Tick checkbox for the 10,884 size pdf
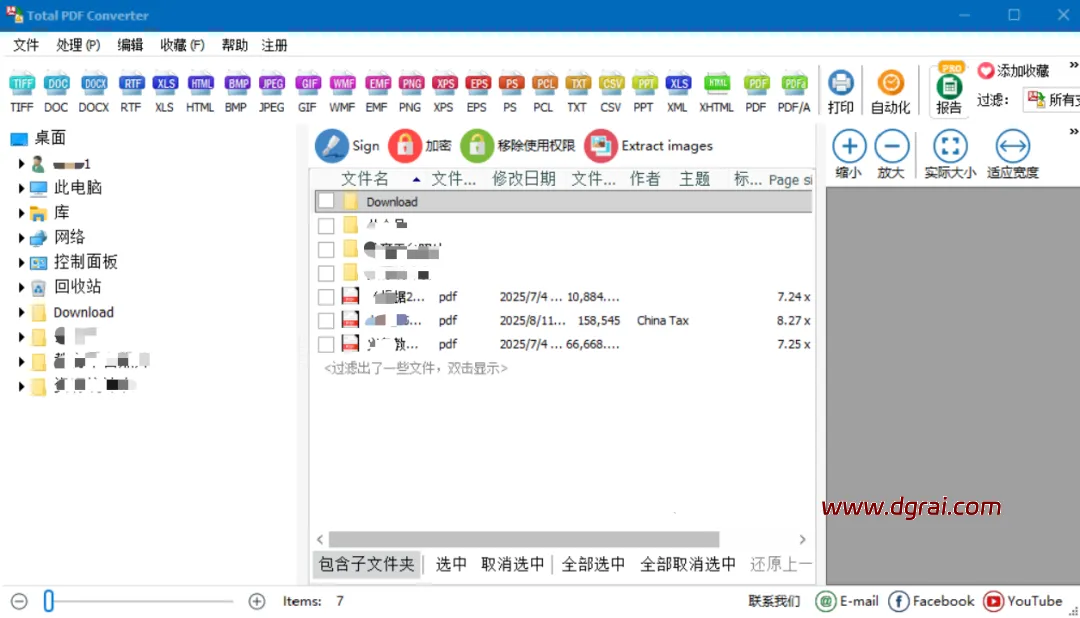 (326, 297)
